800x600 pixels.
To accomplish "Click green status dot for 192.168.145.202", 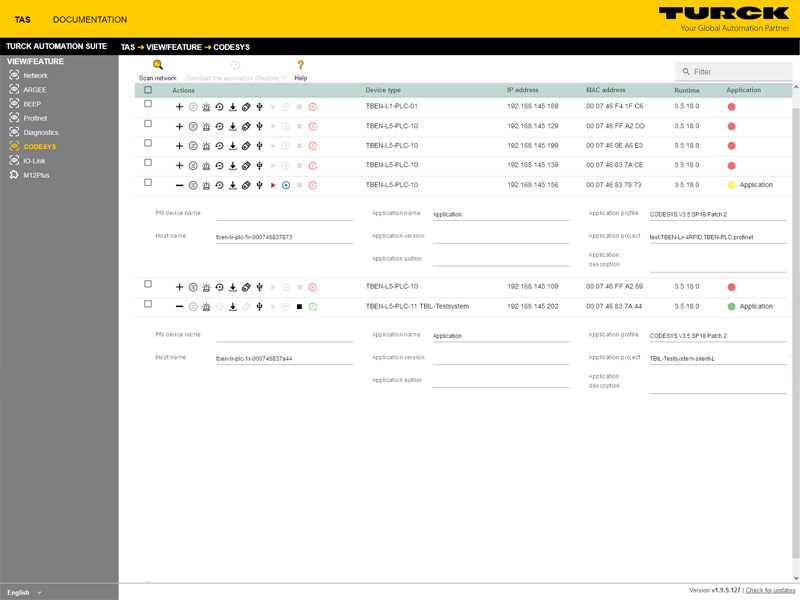I will click(731, 307).
